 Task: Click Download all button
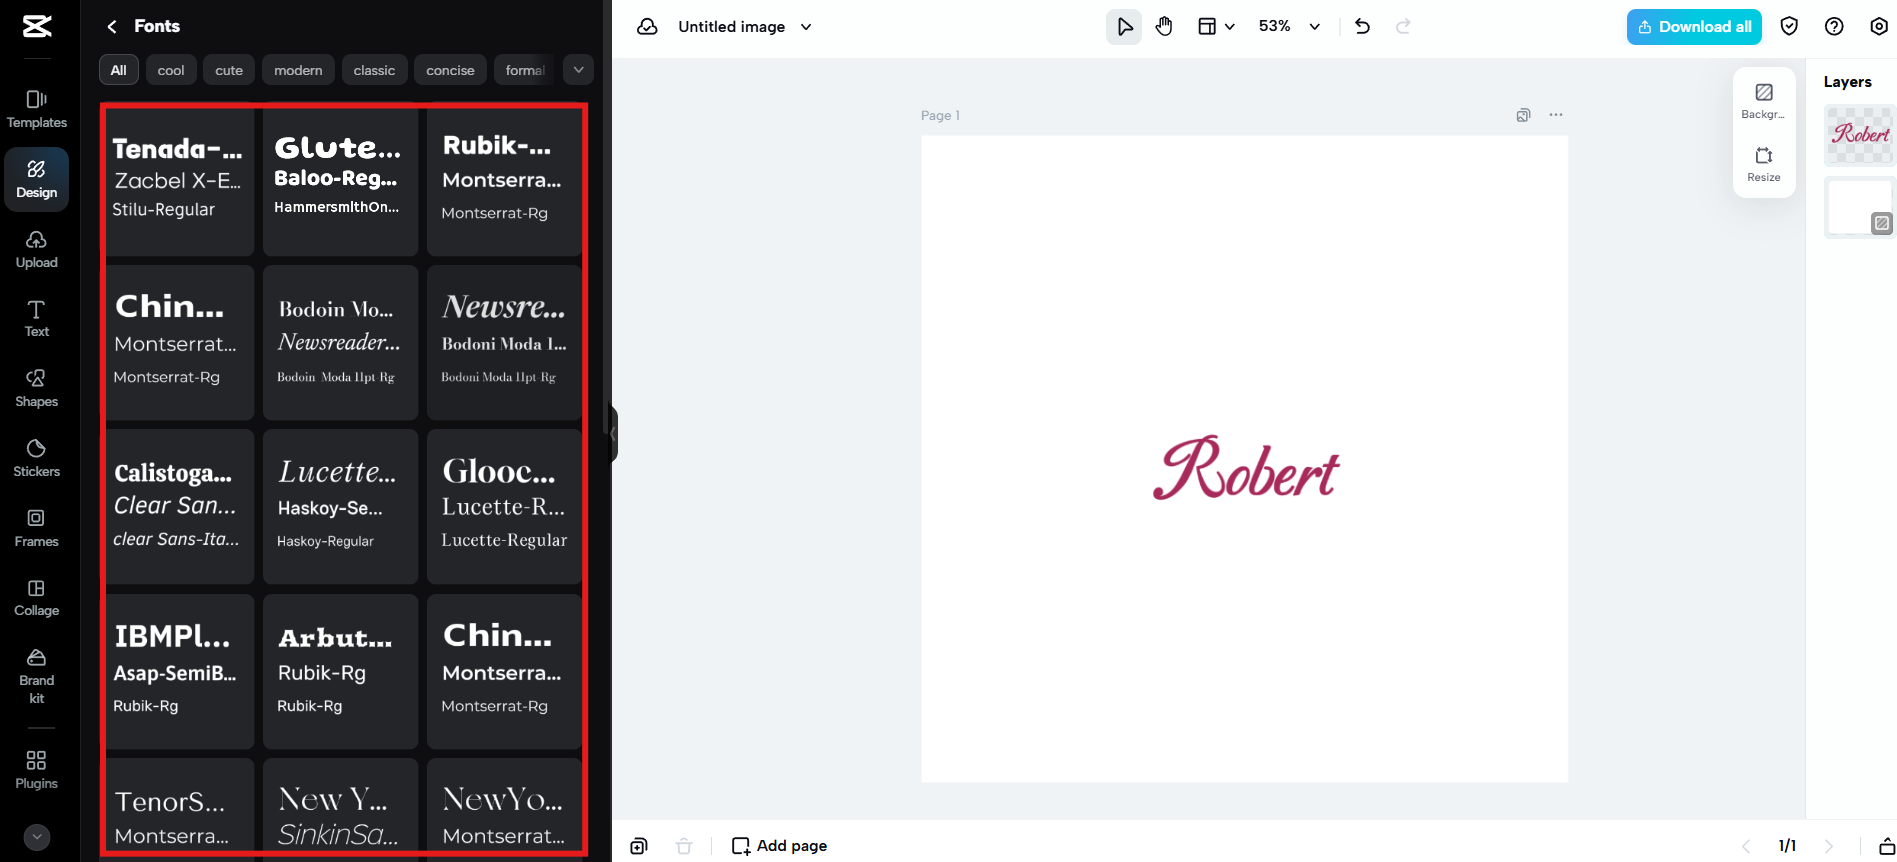click(1694, 27)
